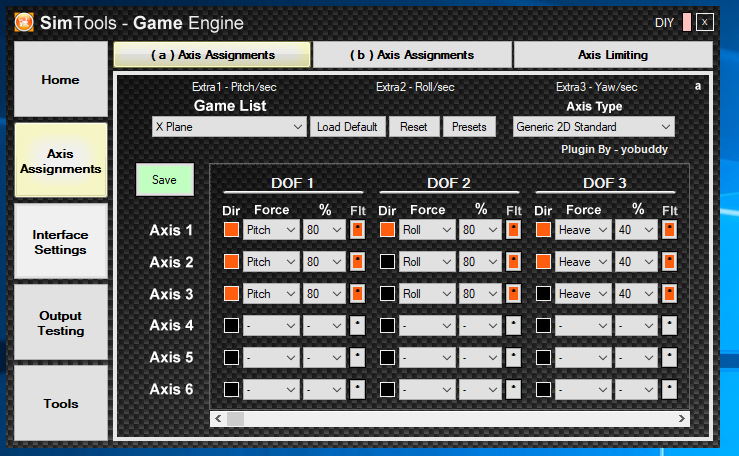Toggle Axis 1 DOF 1 filter button
739x456 pixels.
tap(358, 230)
